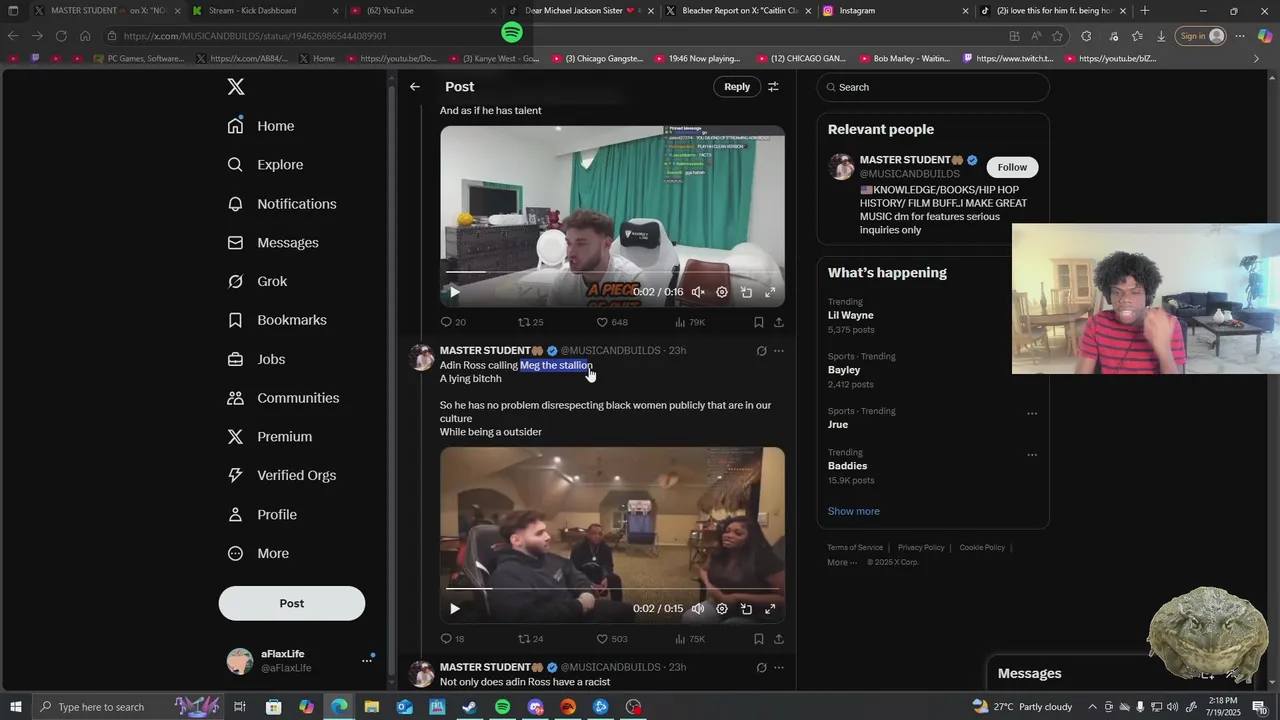Share the post with 648 likes
This screenshot has width=1280, height=720.
779,322
